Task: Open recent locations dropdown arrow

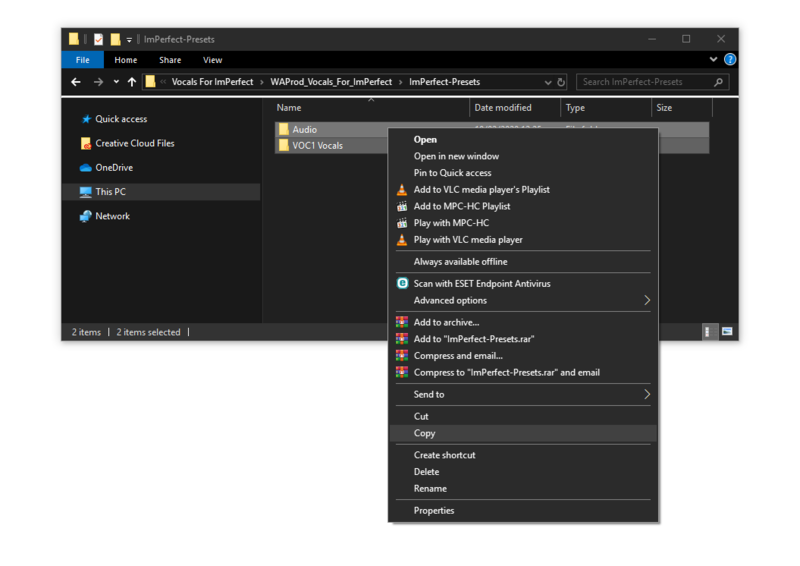Action: pos(116,82)
